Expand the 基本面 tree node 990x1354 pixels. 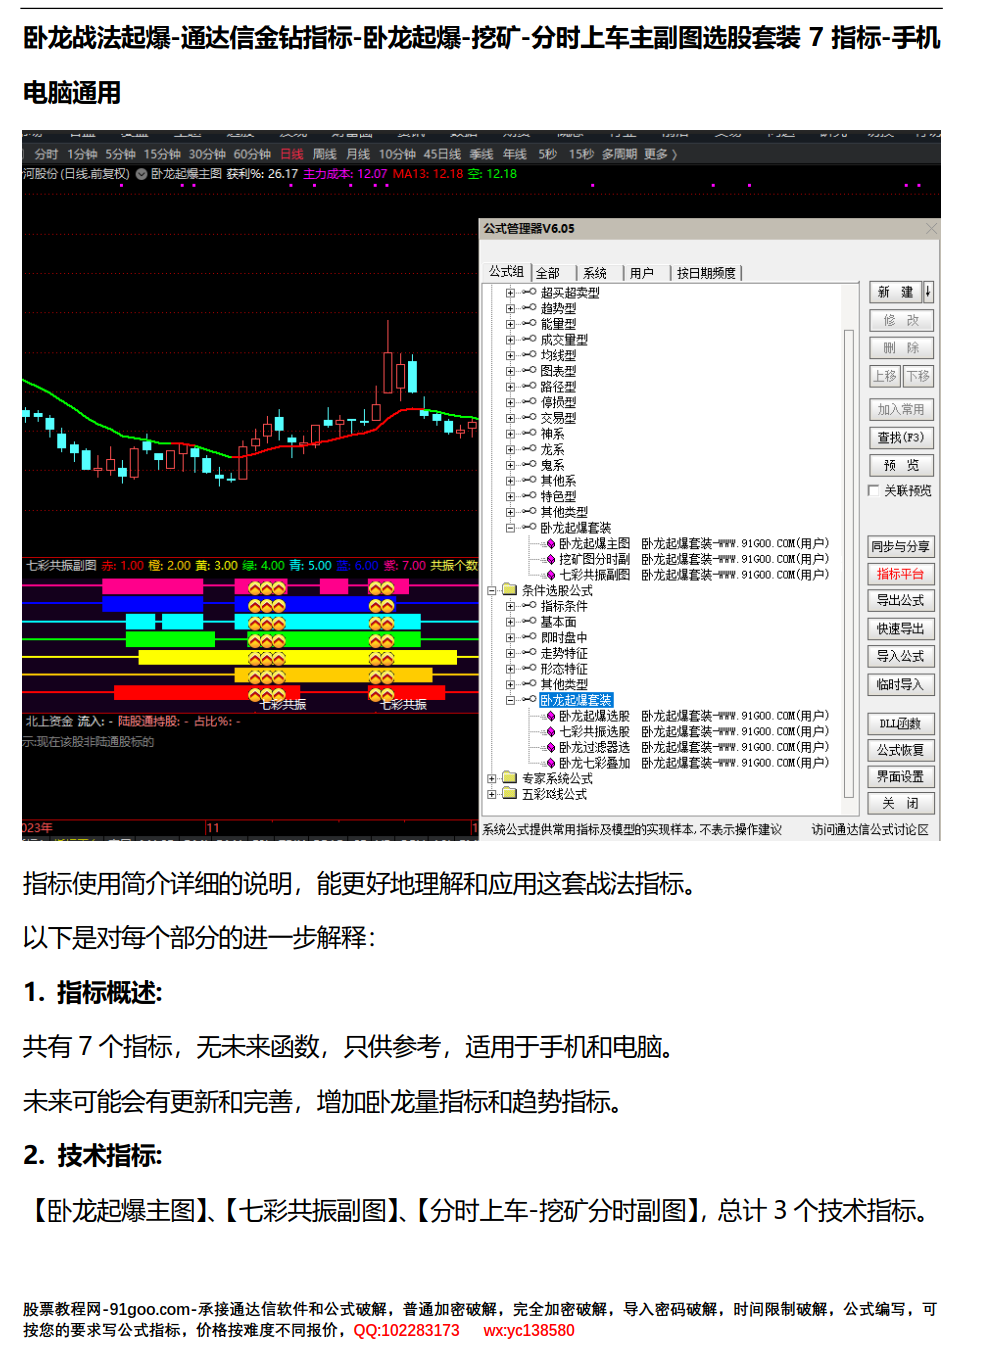point(510,622)
